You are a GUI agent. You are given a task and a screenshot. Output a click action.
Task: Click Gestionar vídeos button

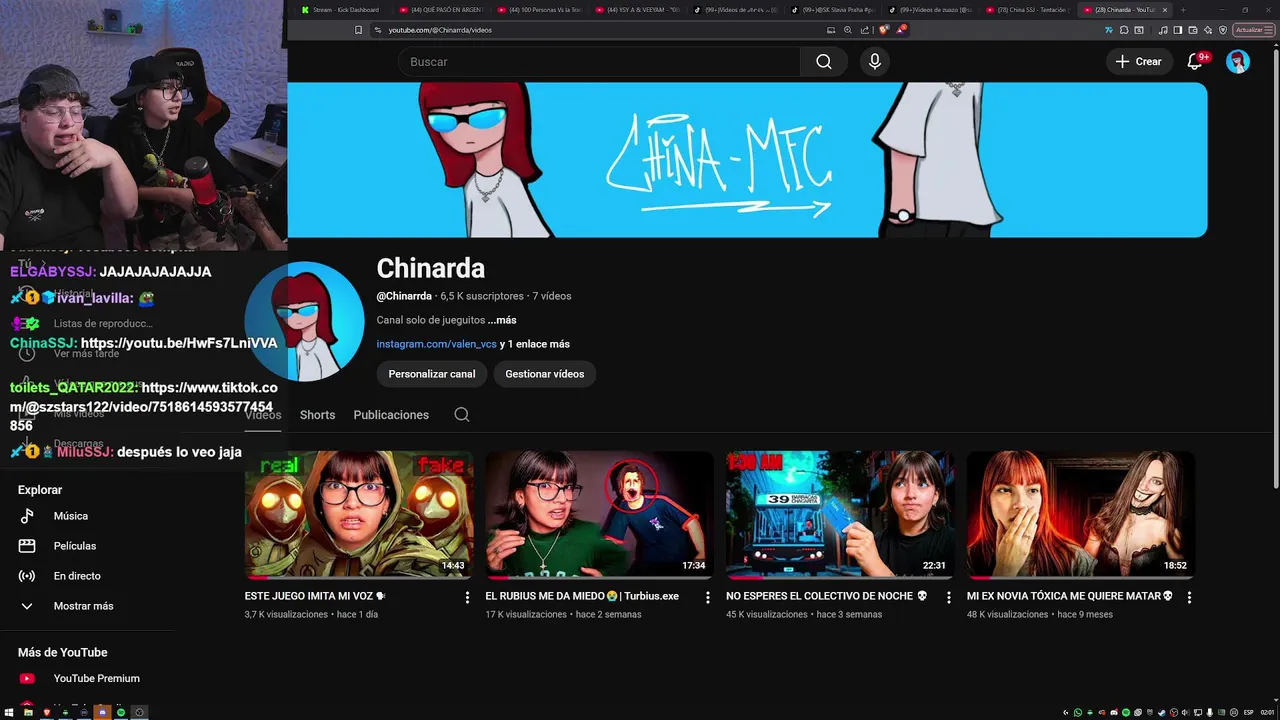click(545, 374)
